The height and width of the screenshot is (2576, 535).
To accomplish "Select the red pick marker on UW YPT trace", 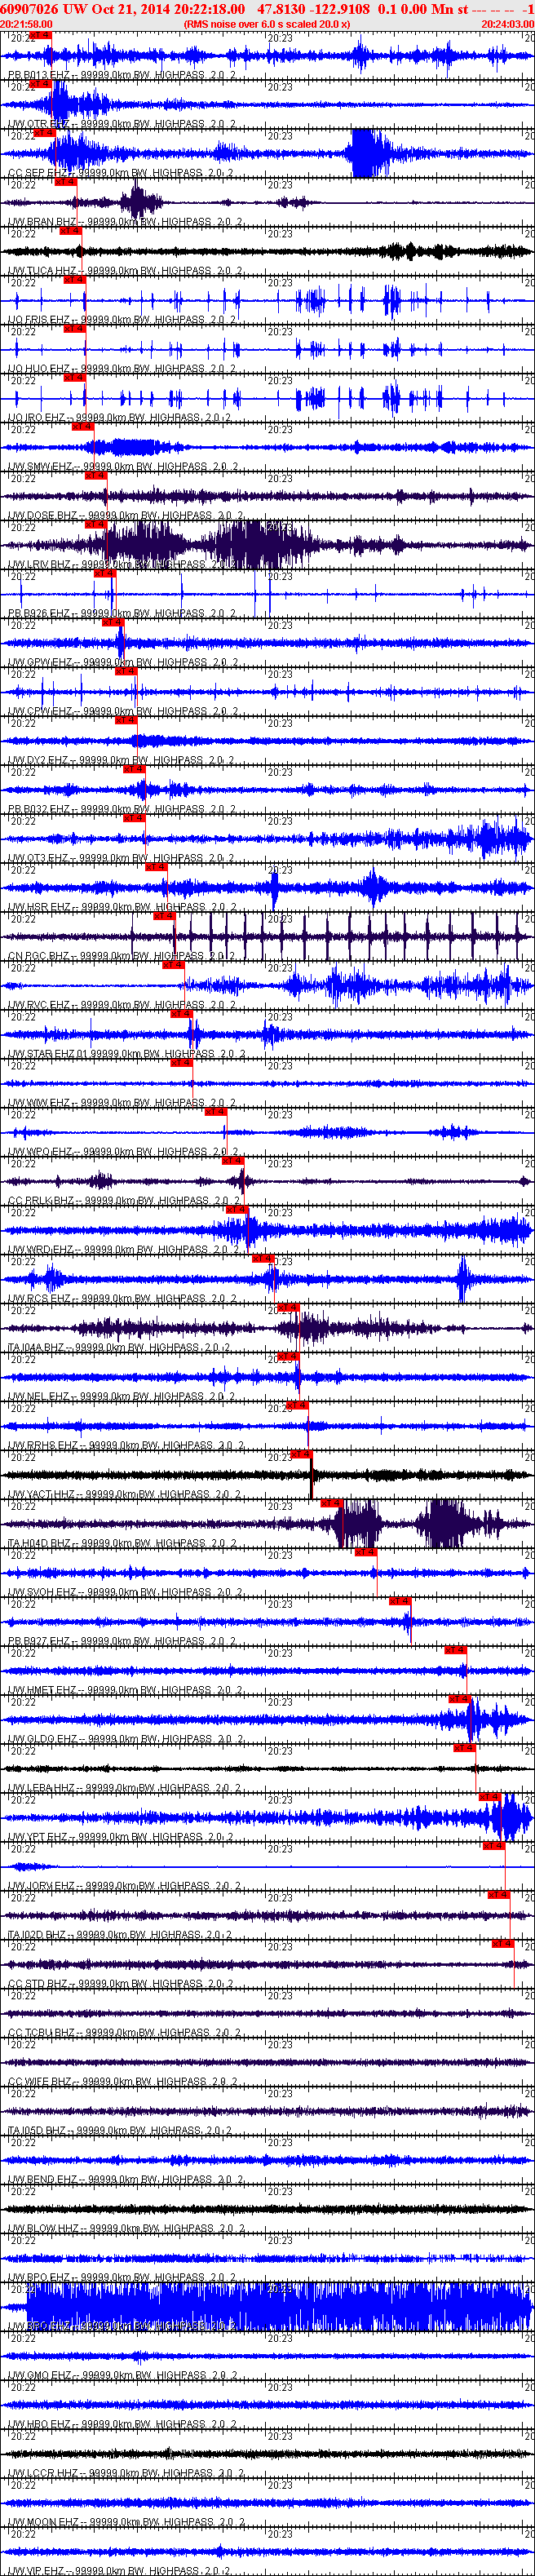I will 489,1797.
